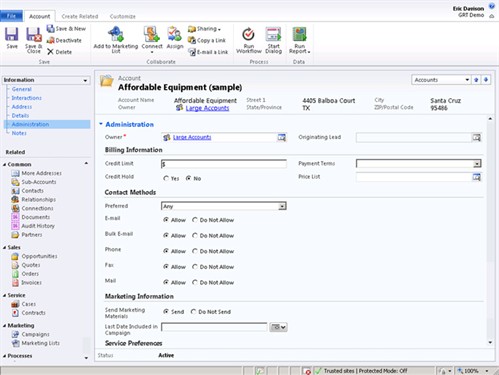Choose Do Not Send marketing materials

click(x=193, y=312)
